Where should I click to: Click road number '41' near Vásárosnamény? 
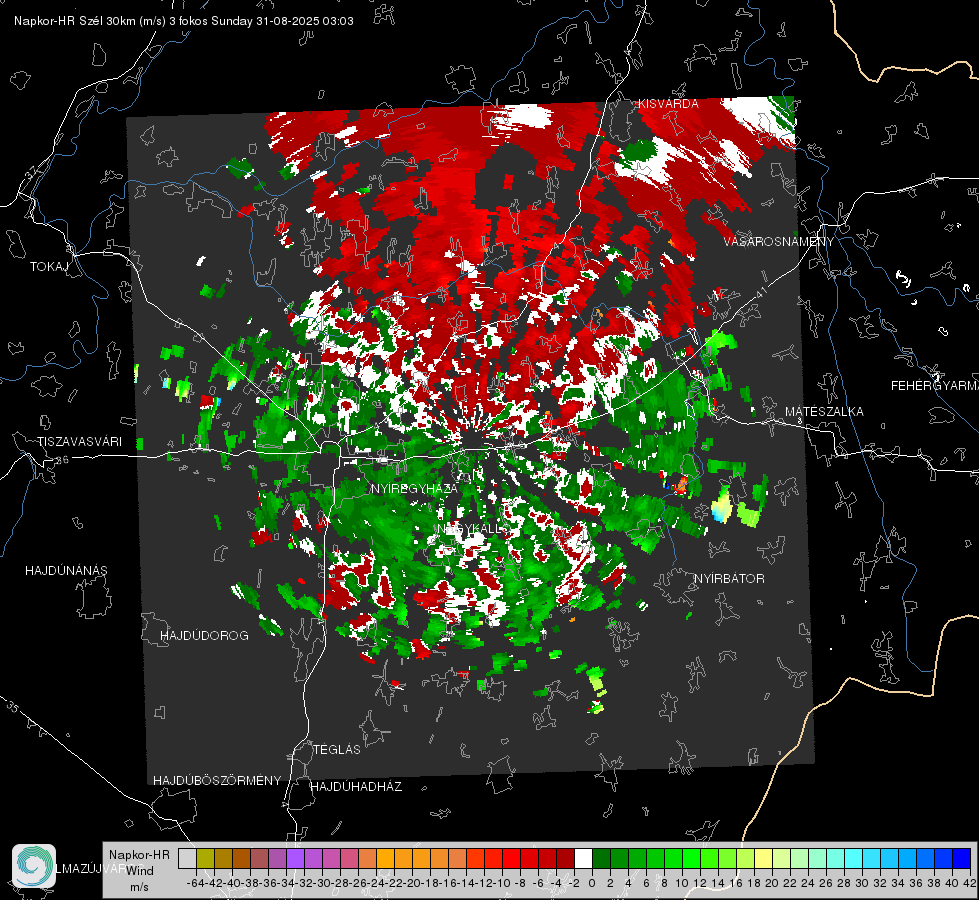tap(760, 293)
